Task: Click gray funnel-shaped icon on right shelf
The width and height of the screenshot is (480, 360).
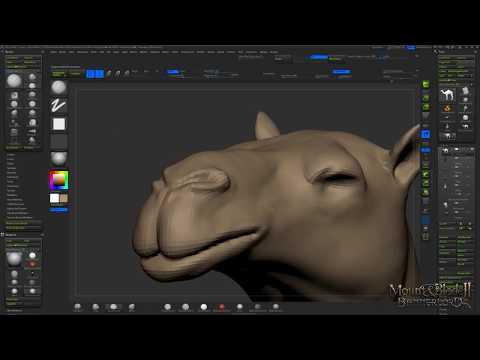Action: [426, 116]
